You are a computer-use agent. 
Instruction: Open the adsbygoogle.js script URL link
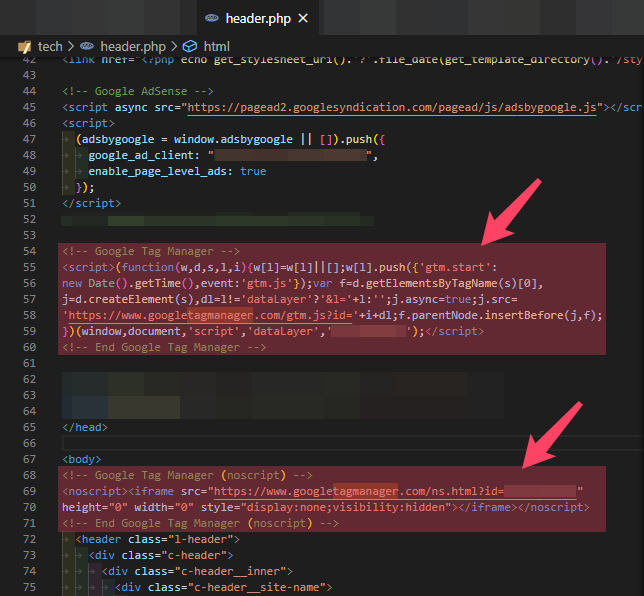click(392, 108)
